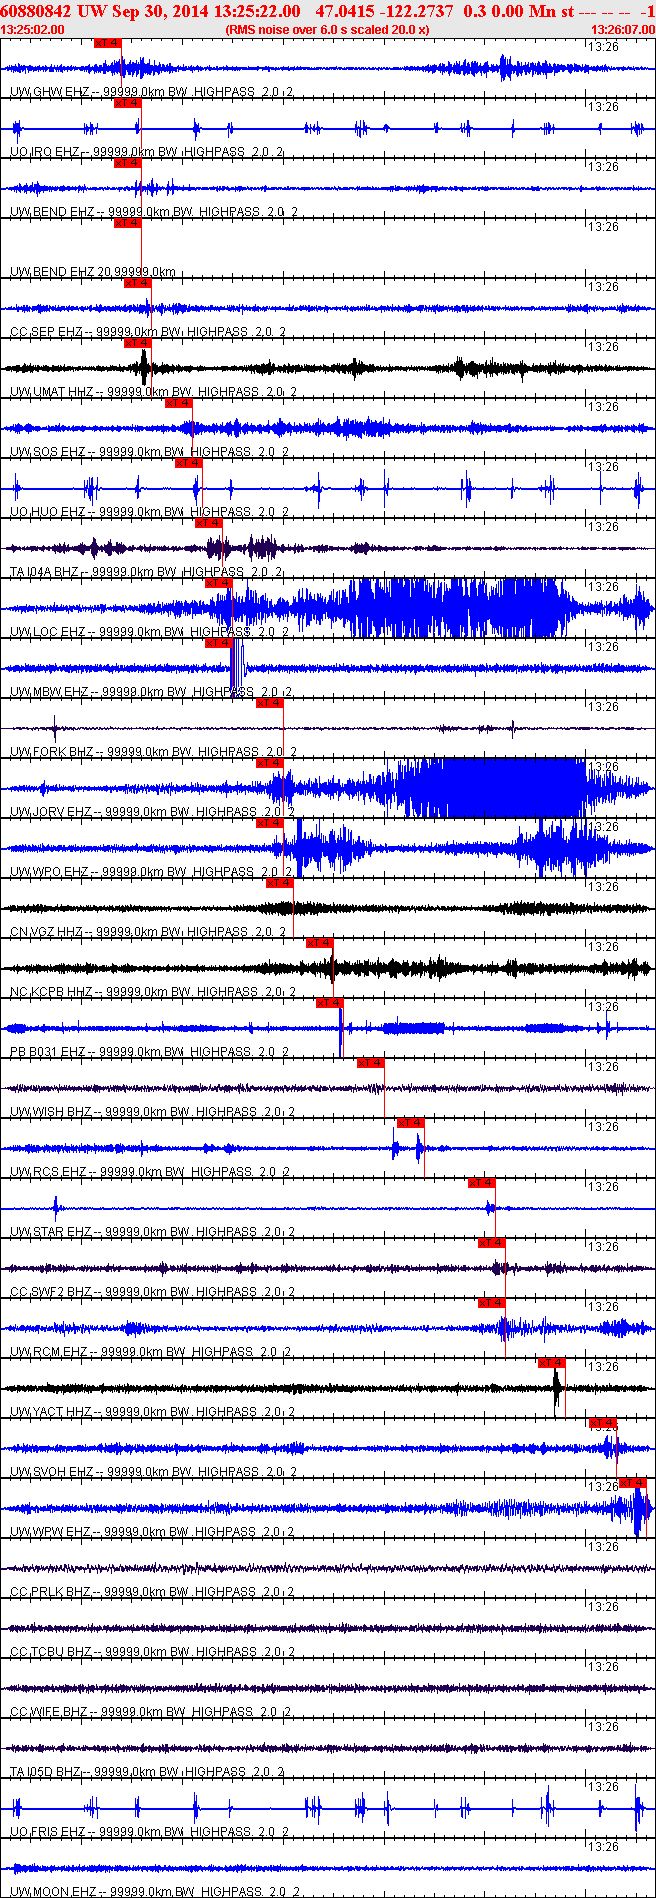Click the red pick marker on UO.HUO trace
This screenshot has height=1898, width=656.
(188, 463)
